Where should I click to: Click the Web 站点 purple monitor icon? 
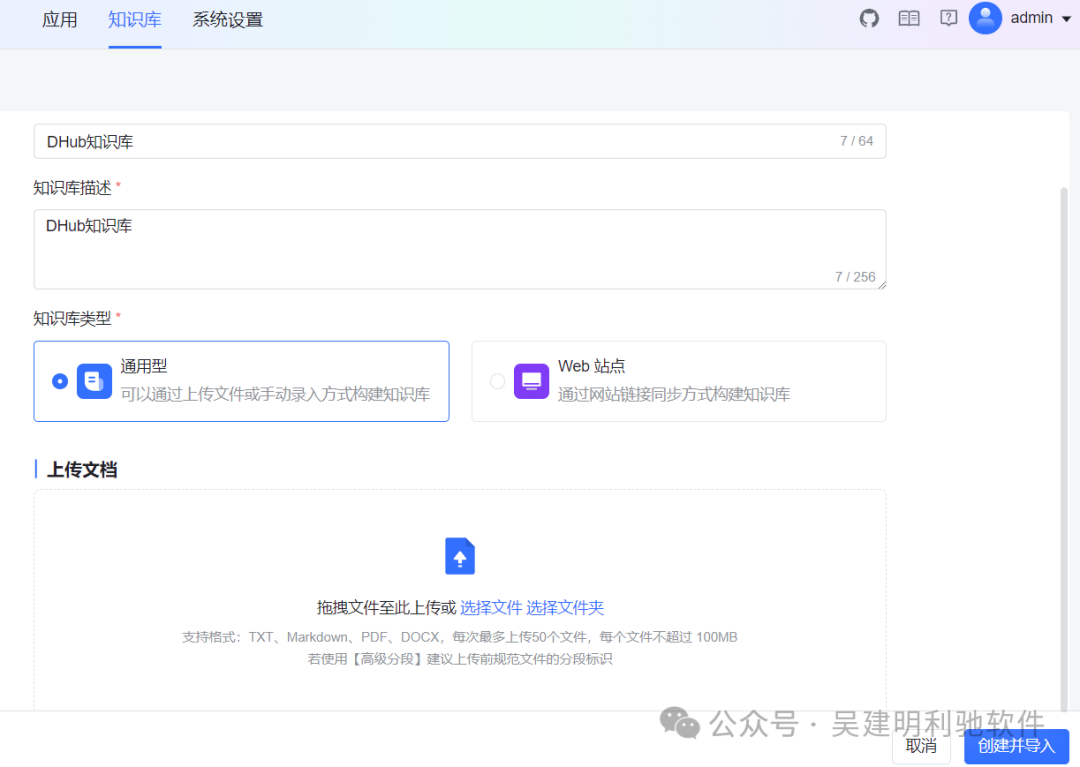click(x=531, y=381)
